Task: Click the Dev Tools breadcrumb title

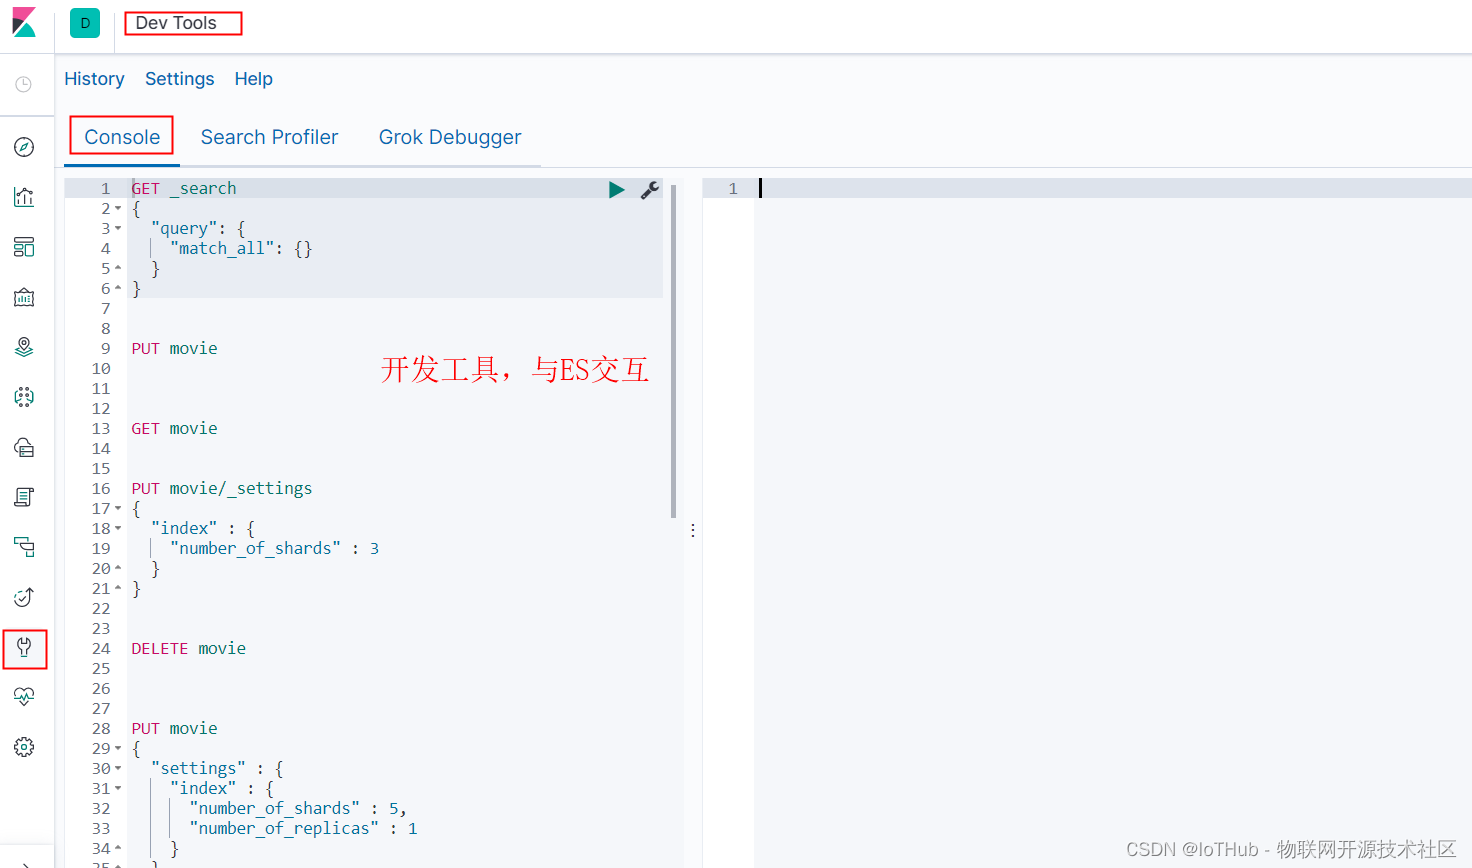Action: (176, 23)
